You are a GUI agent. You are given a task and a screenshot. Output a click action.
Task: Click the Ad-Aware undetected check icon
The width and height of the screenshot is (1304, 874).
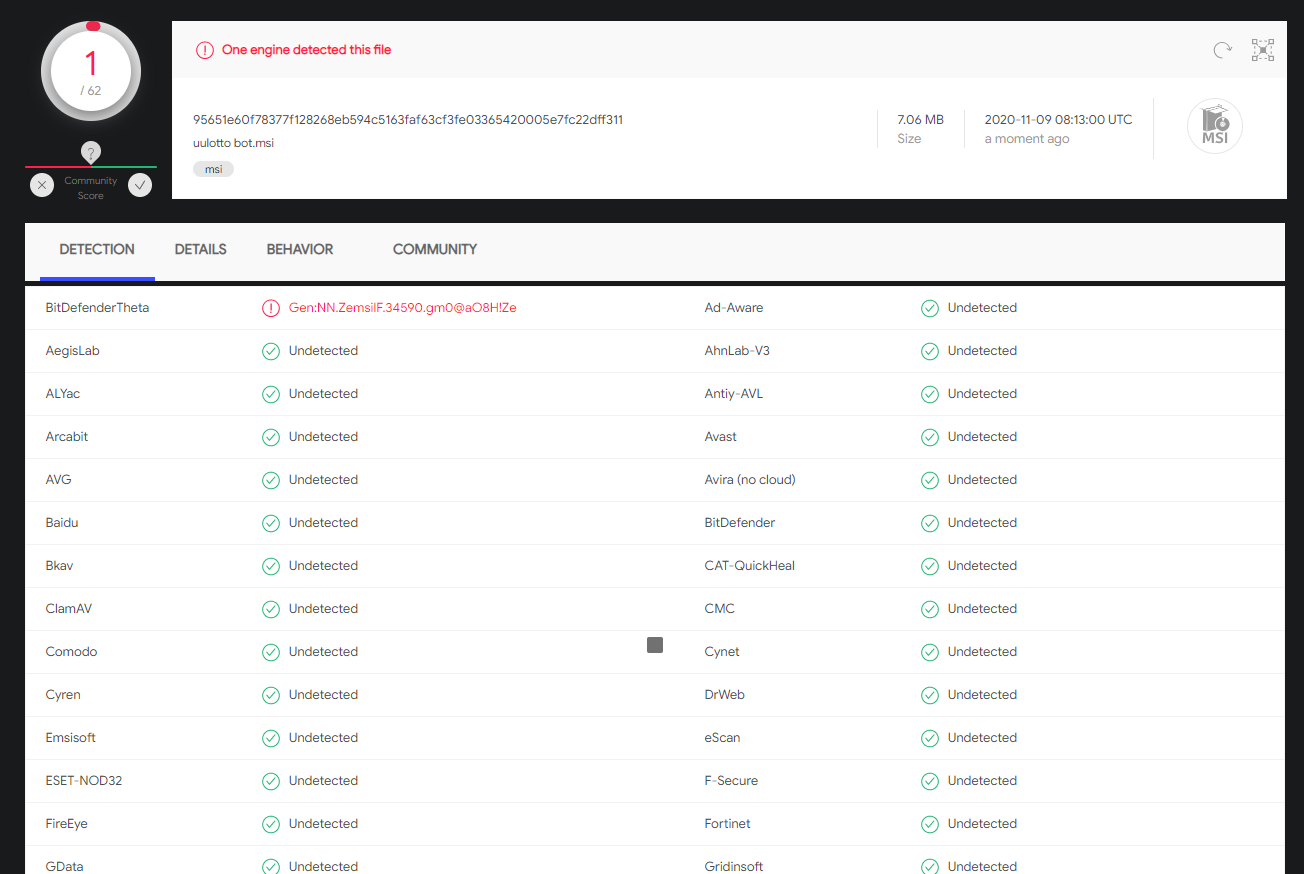point(930,308)
